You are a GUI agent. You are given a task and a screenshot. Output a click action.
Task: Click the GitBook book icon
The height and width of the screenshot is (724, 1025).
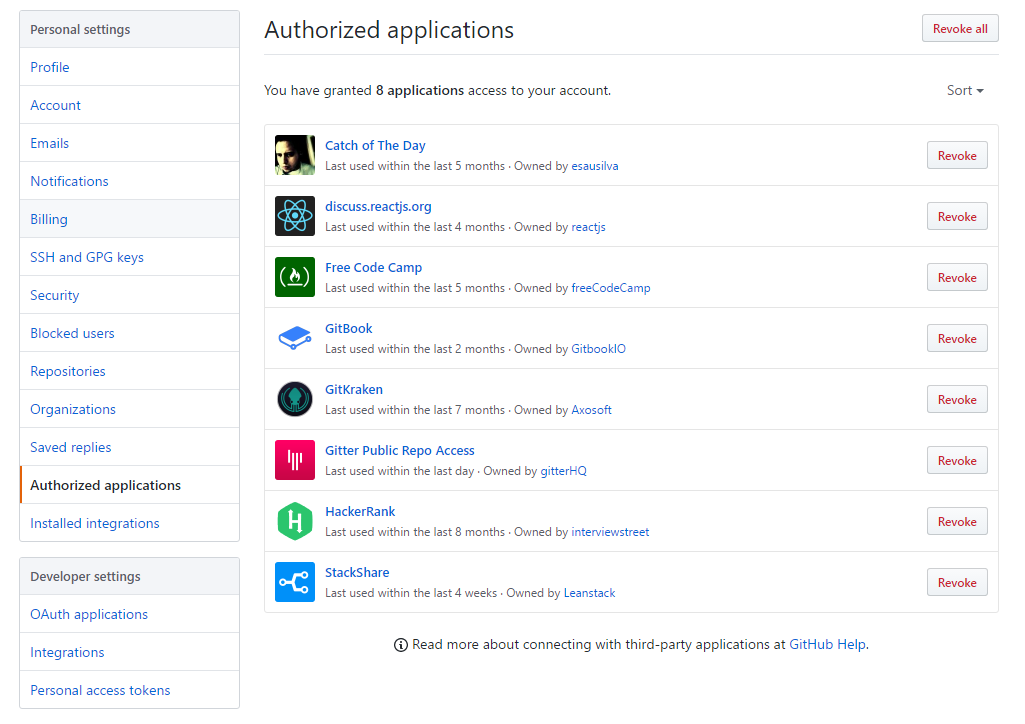pos(294,338)
